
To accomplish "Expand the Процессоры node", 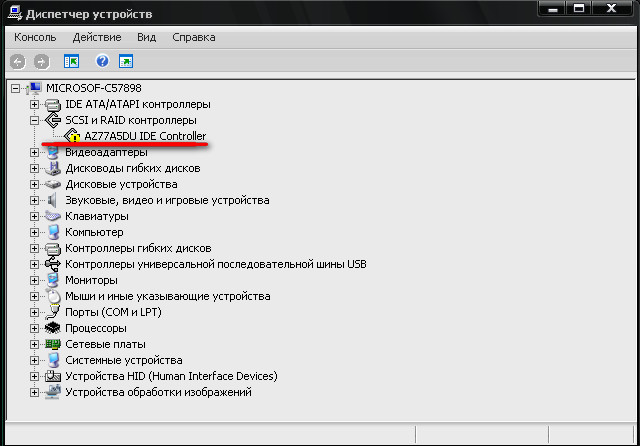I will [x=34, y=328].
